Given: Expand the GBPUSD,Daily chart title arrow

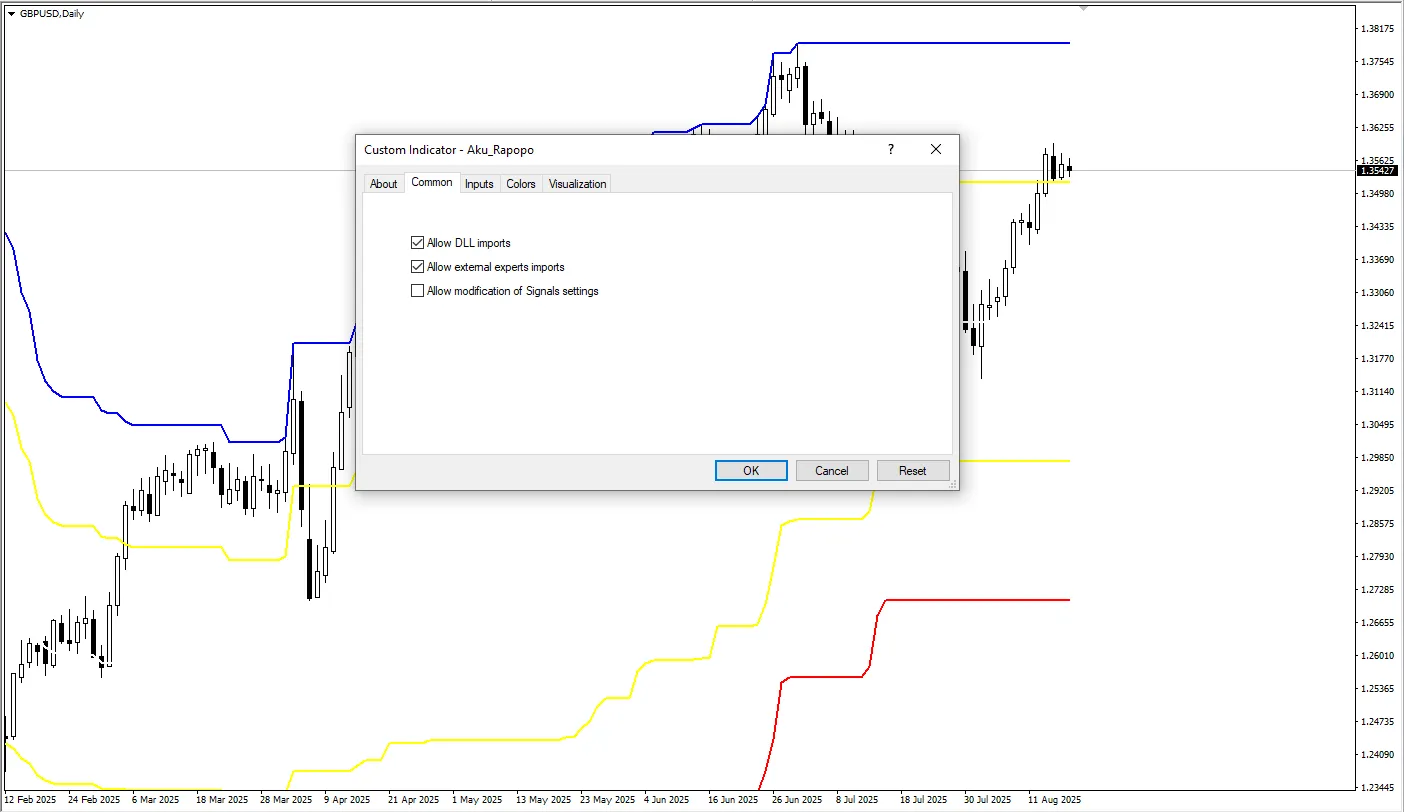Looking at the screenshot, I should point(11,13).
